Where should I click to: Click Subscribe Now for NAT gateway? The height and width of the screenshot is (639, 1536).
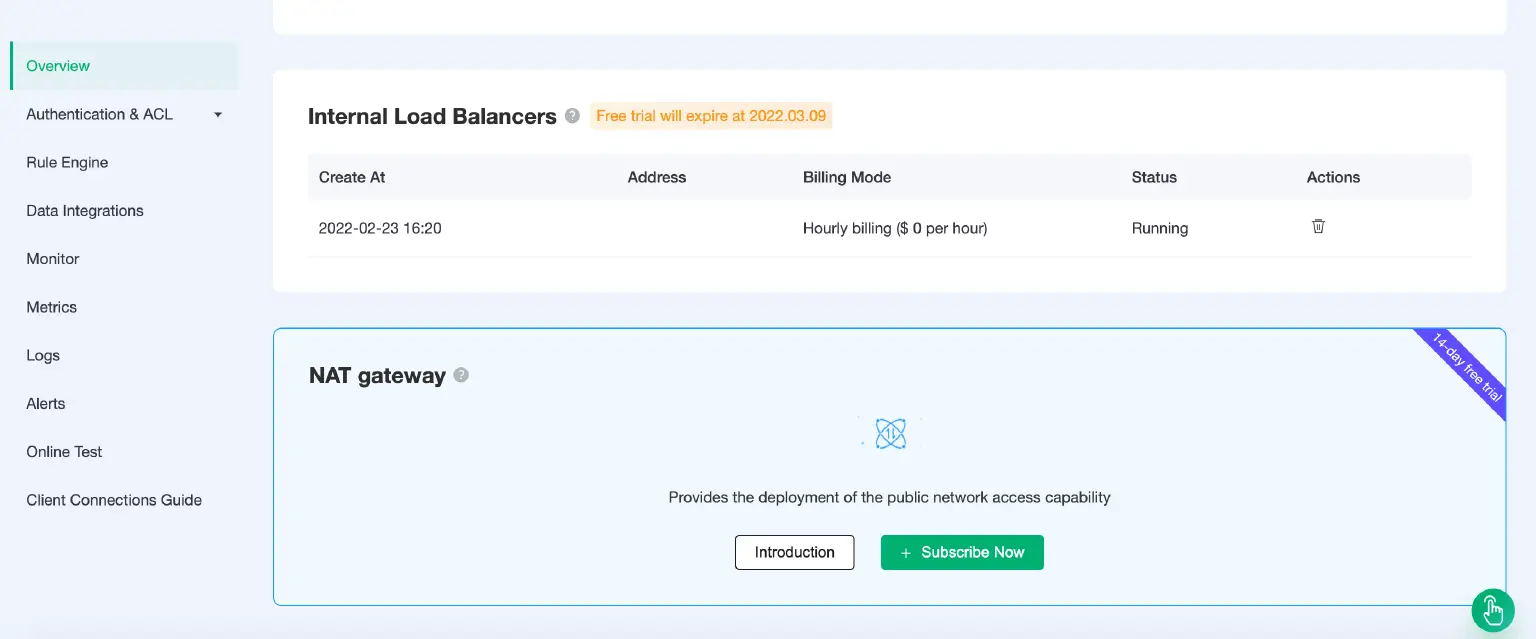click(x=962, y=552)
